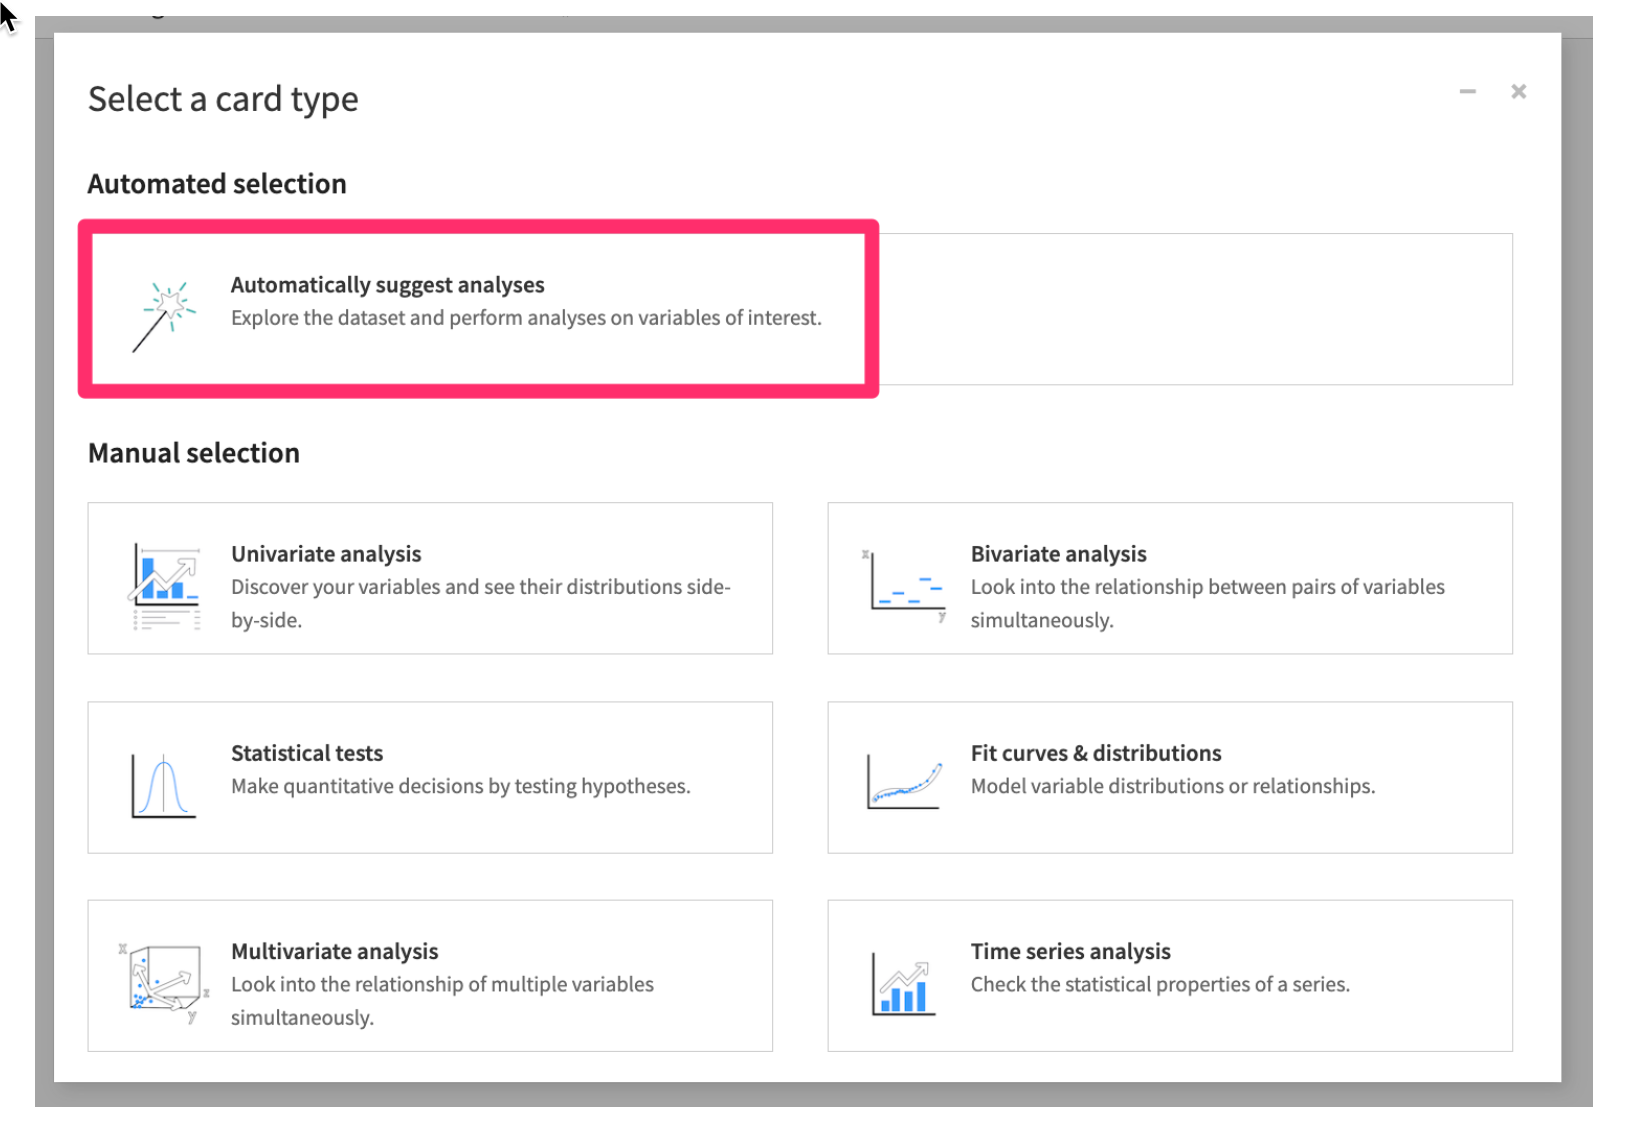
Task: Click the 'Manual selection' heading
Action: pyautogui.click(x=194, y=453)
